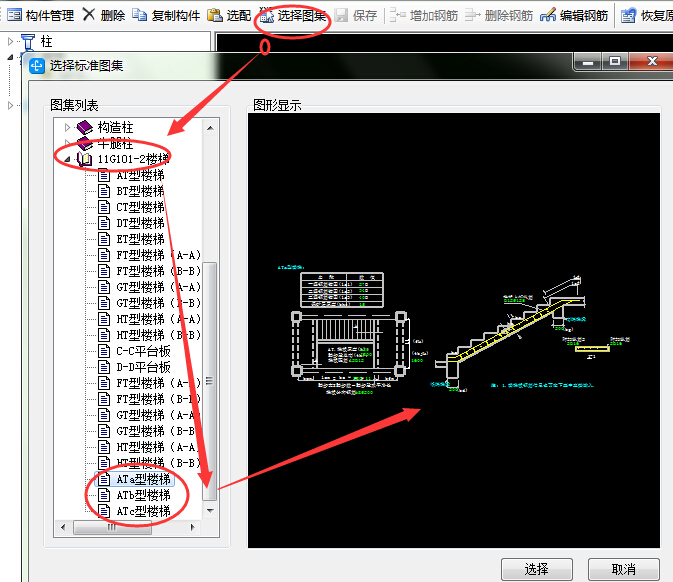673x582 pixels.
Task: Click the 选配 toolbar icon
Action: (x=215, y=15)
